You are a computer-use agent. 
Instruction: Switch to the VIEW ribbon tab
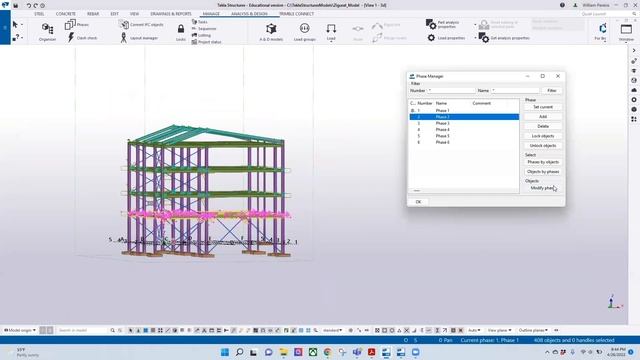pyautogui.click(x=134, y=13)
